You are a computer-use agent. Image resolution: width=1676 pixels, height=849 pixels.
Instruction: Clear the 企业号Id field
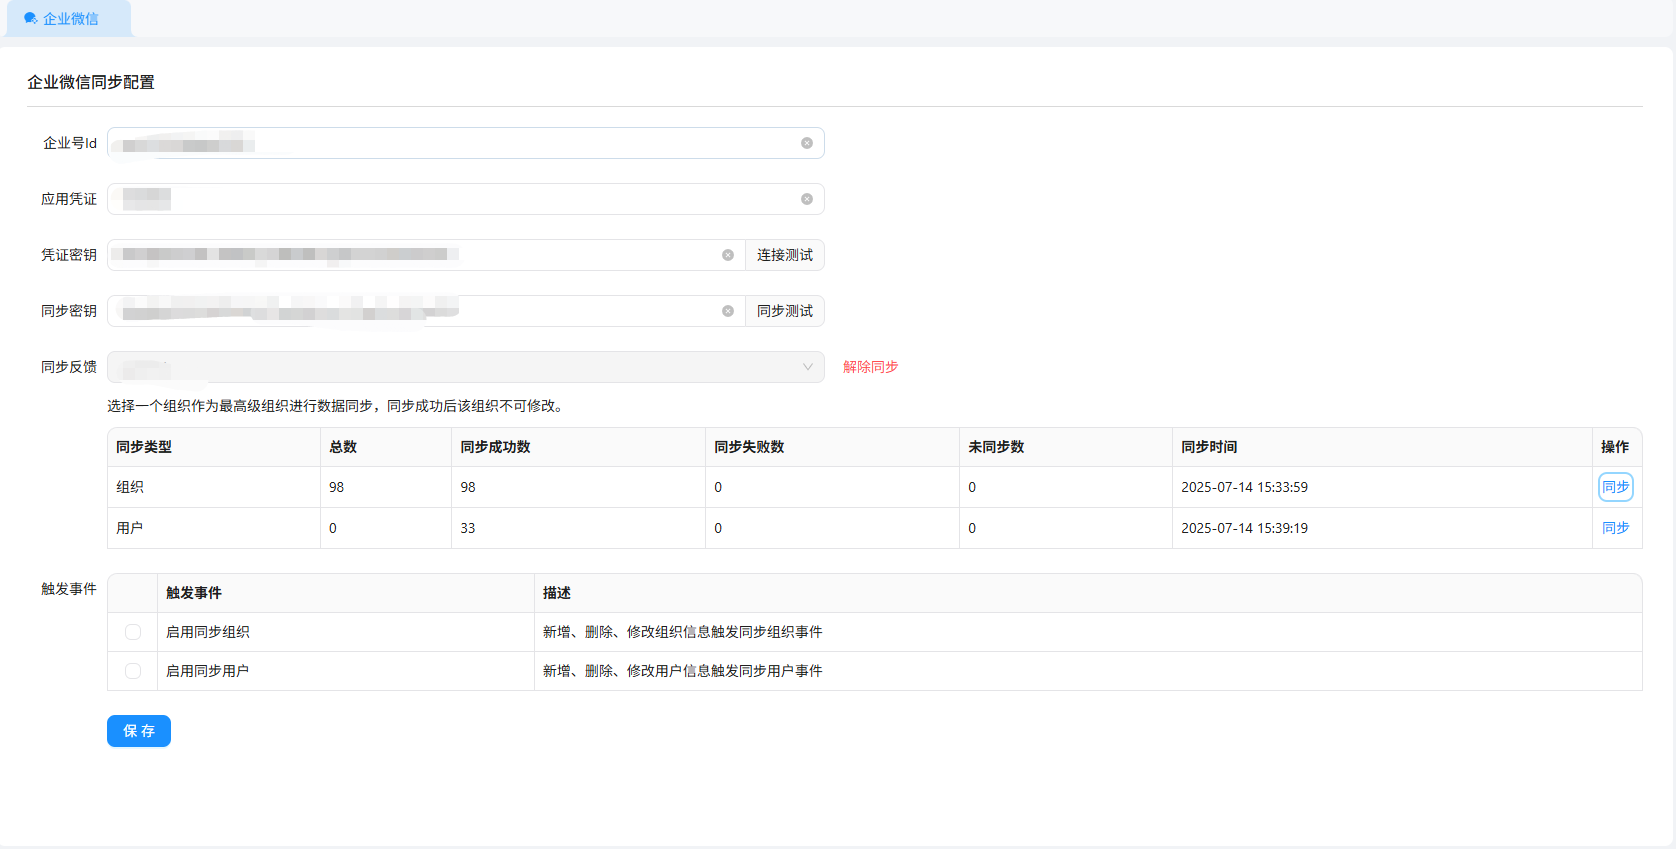coord(807,143)
